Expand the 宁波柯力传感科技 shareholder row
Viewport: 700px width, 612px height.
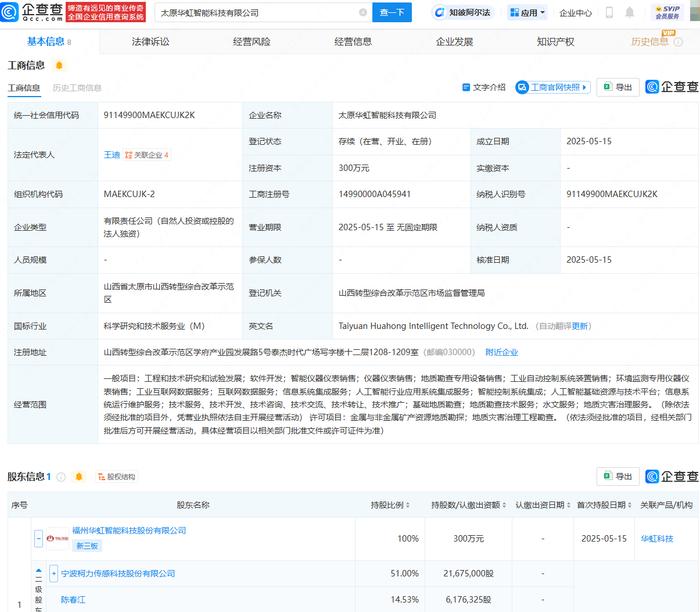coord(54,573)
